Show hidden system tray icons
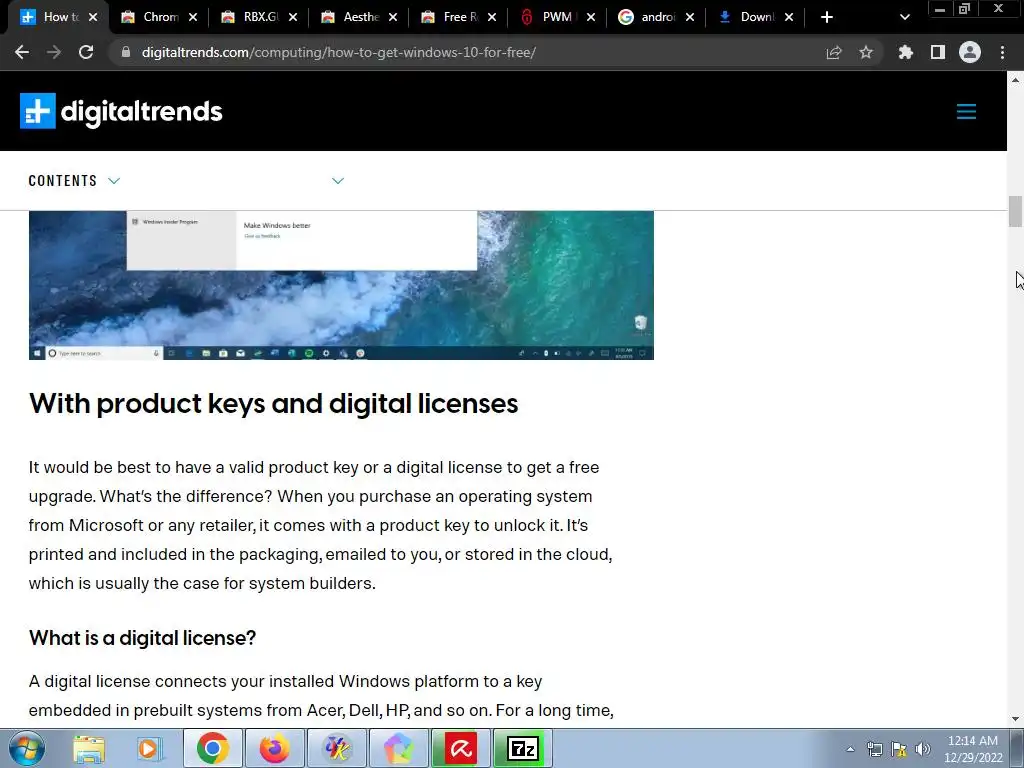 (850, 749)
